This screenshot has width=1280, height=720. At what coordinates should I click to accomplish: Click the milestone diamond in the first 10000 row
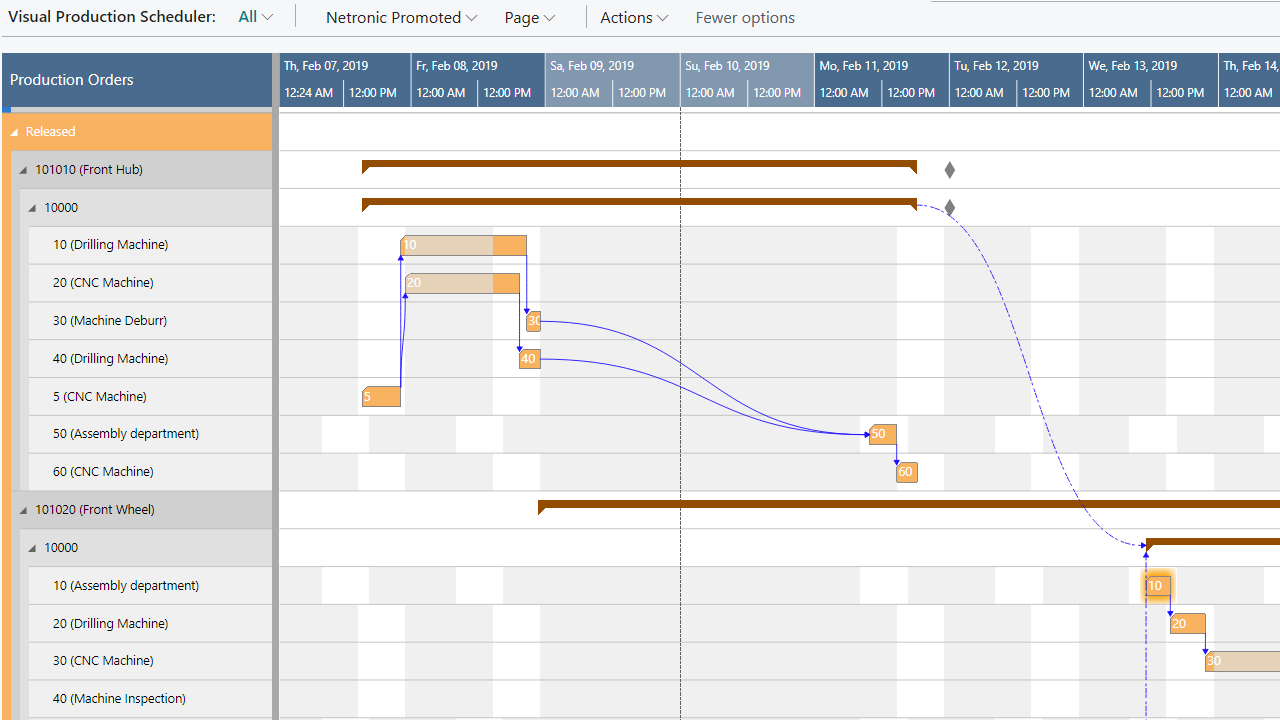(950, 208)
